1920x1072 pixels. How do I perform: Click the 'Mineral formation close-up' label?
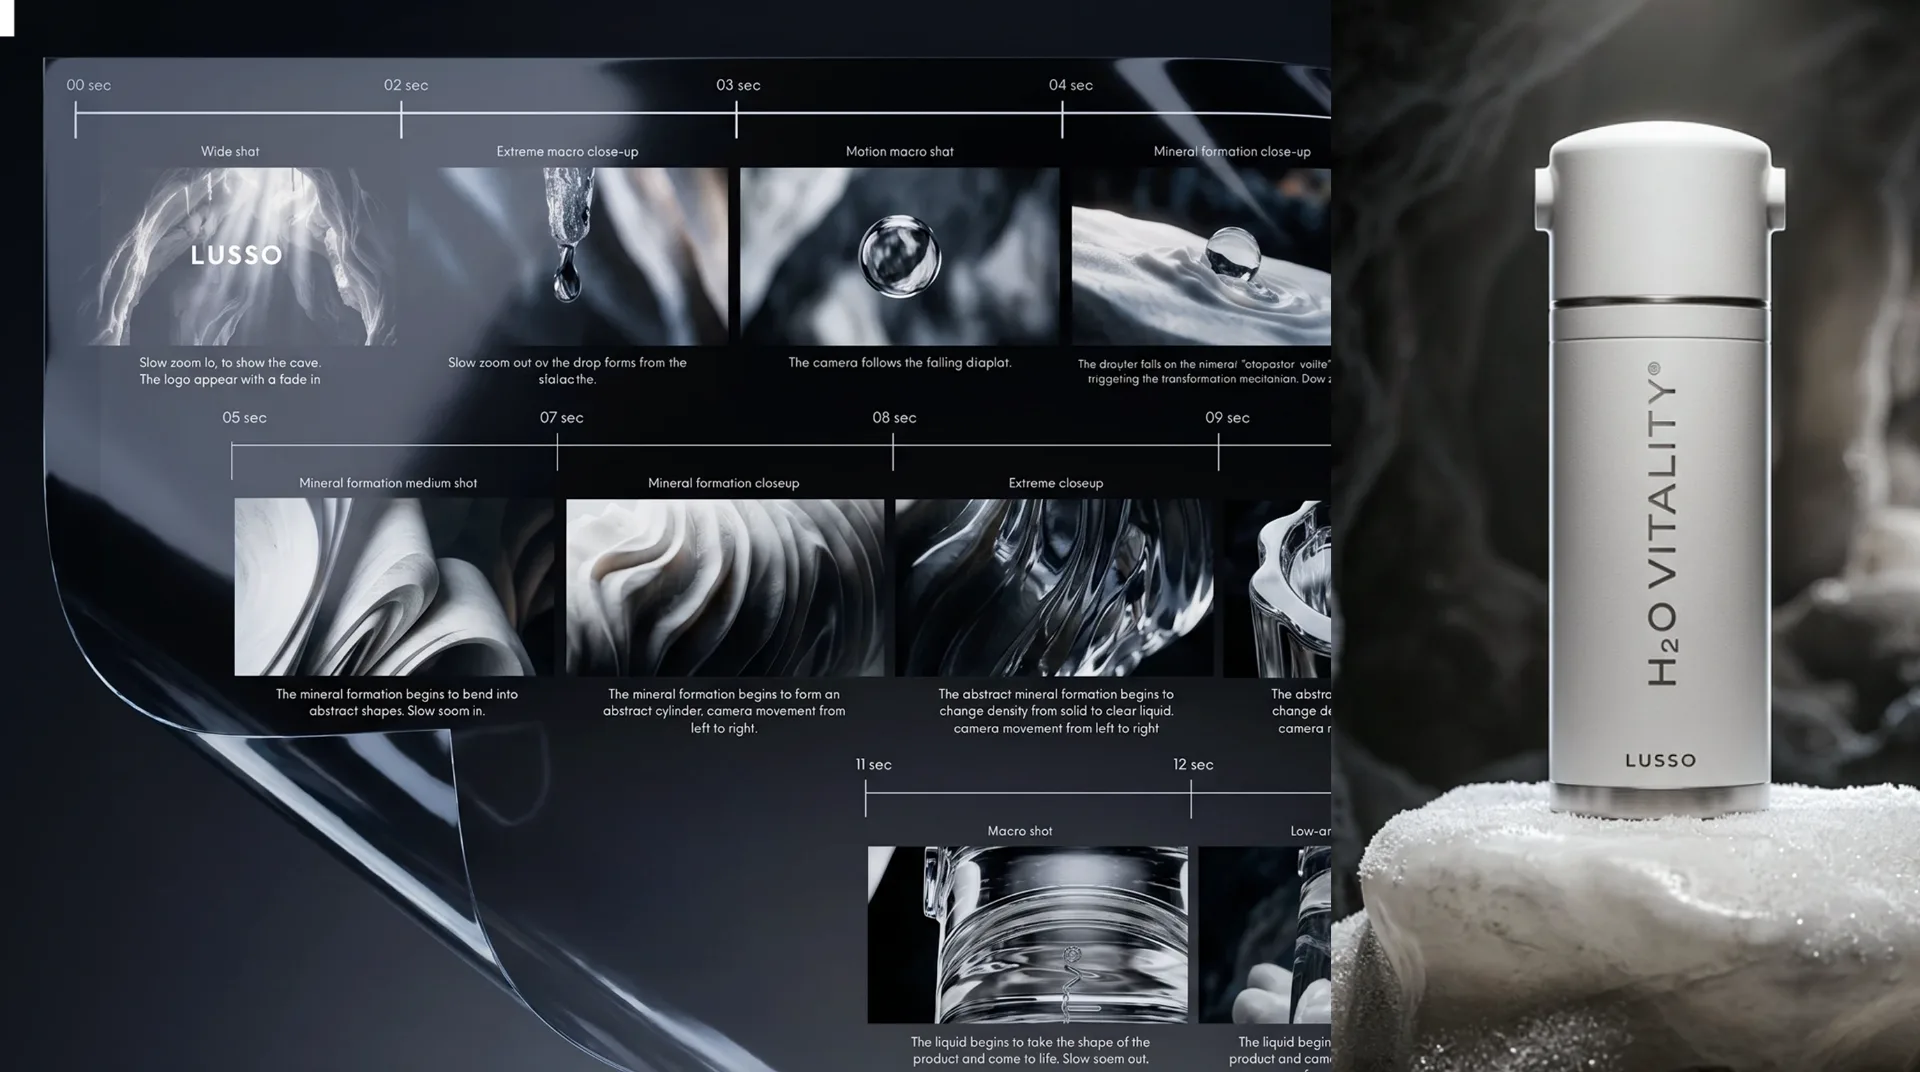click(1232, 151)
